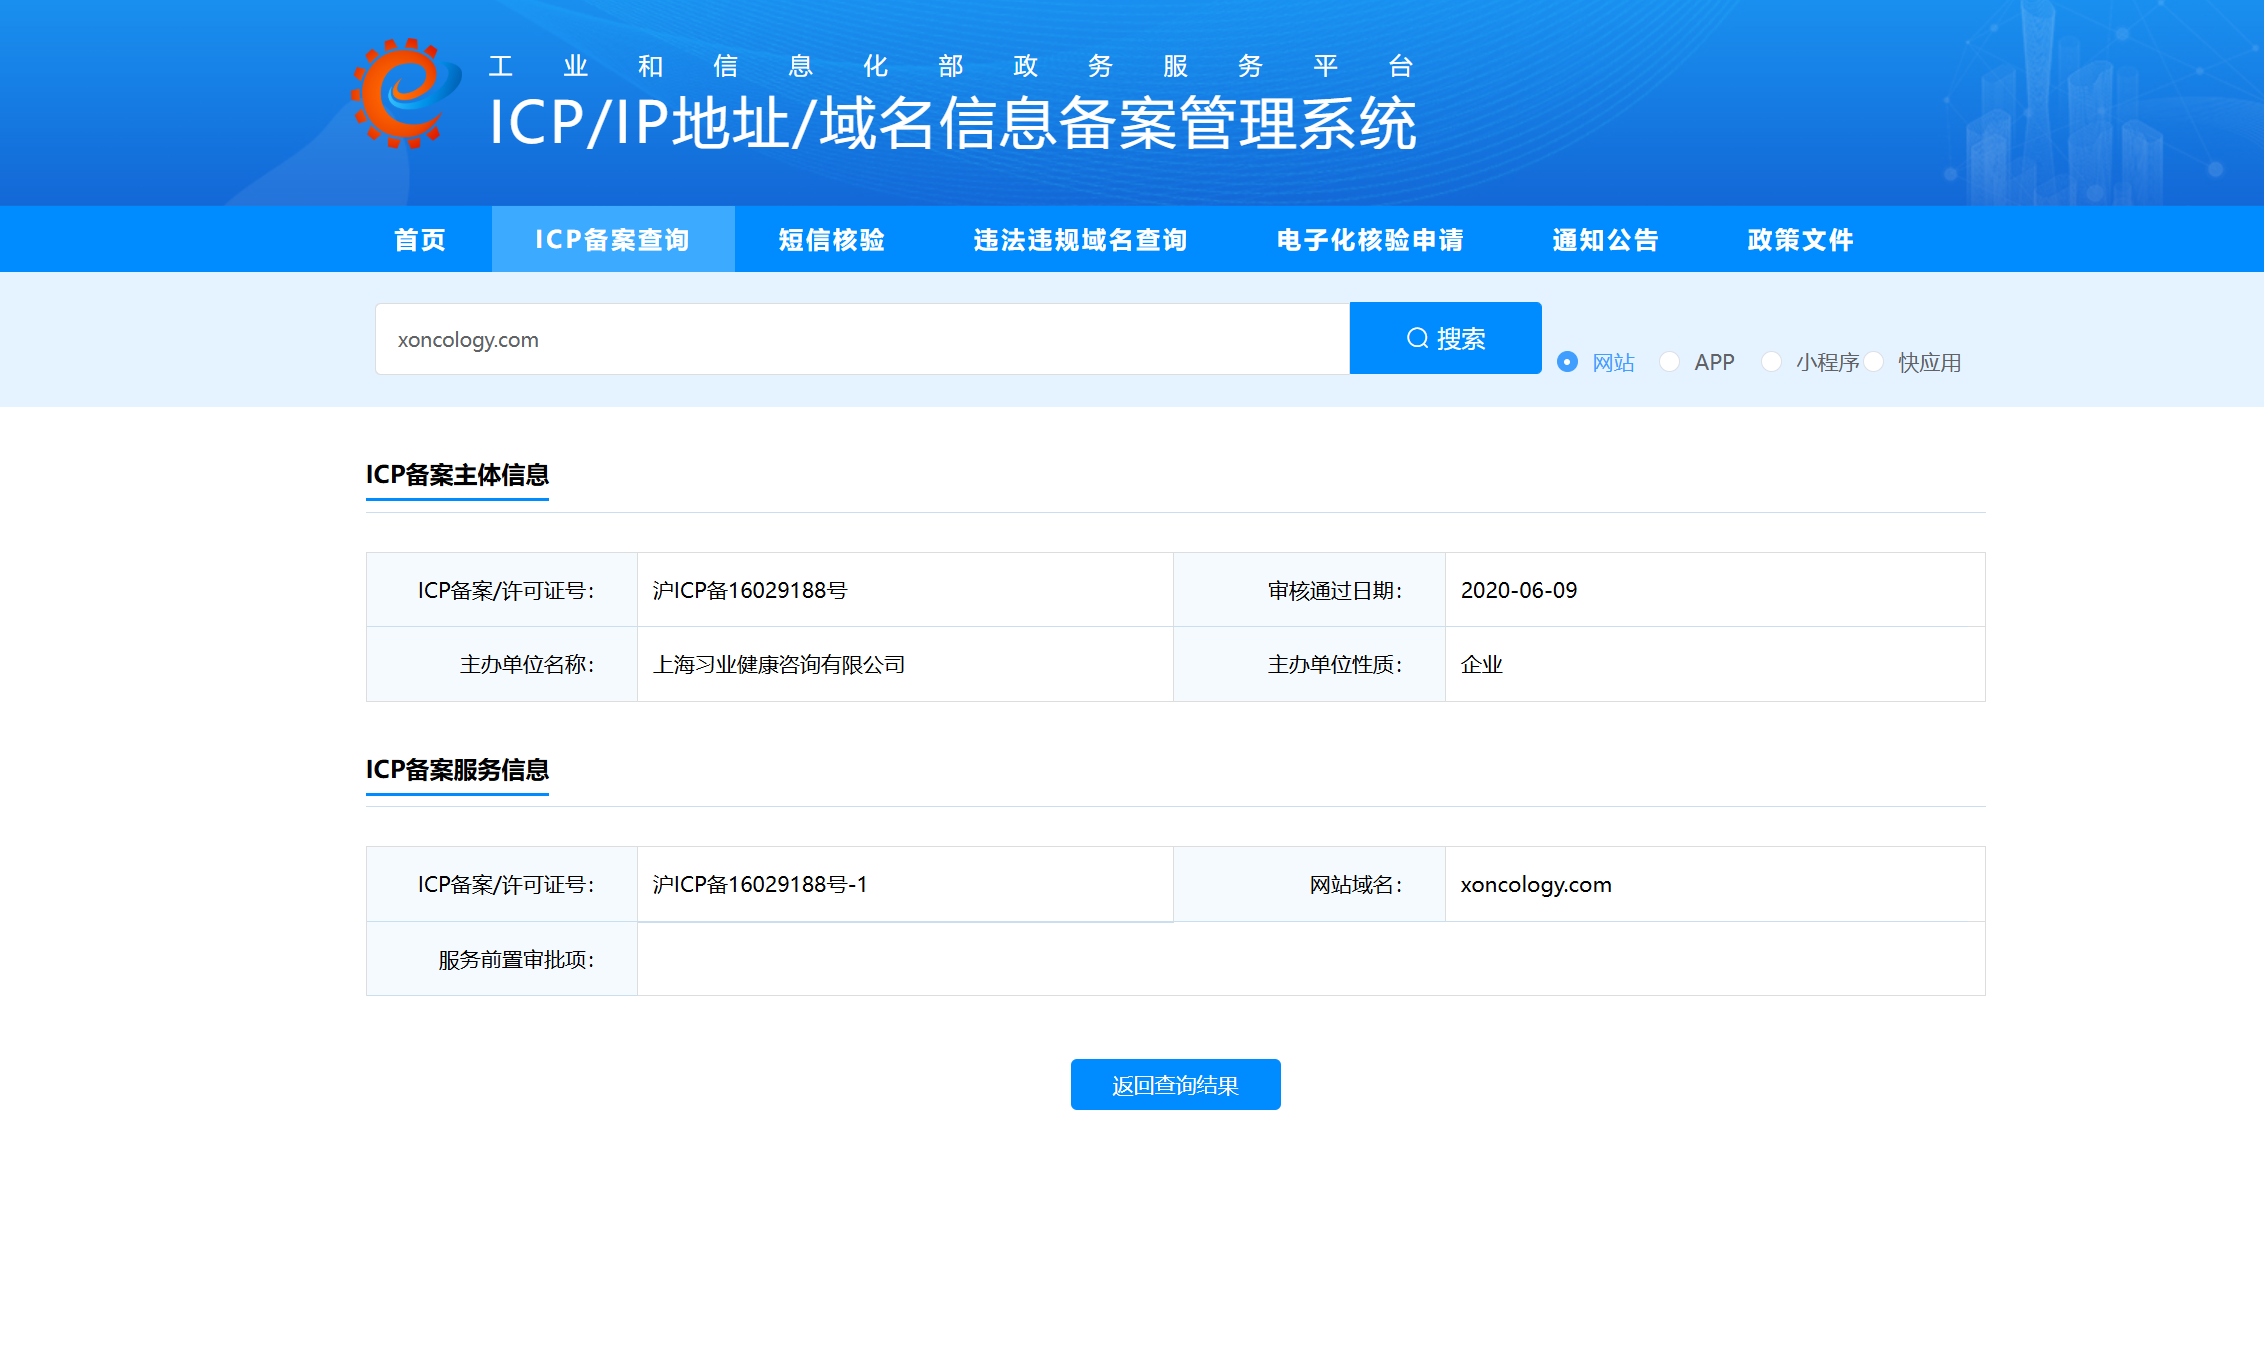Viewport: 2264px width, 1359px height.
Task: Go to 短信核验 menu item
Action: pyautogui.click(x=832, y=240)
